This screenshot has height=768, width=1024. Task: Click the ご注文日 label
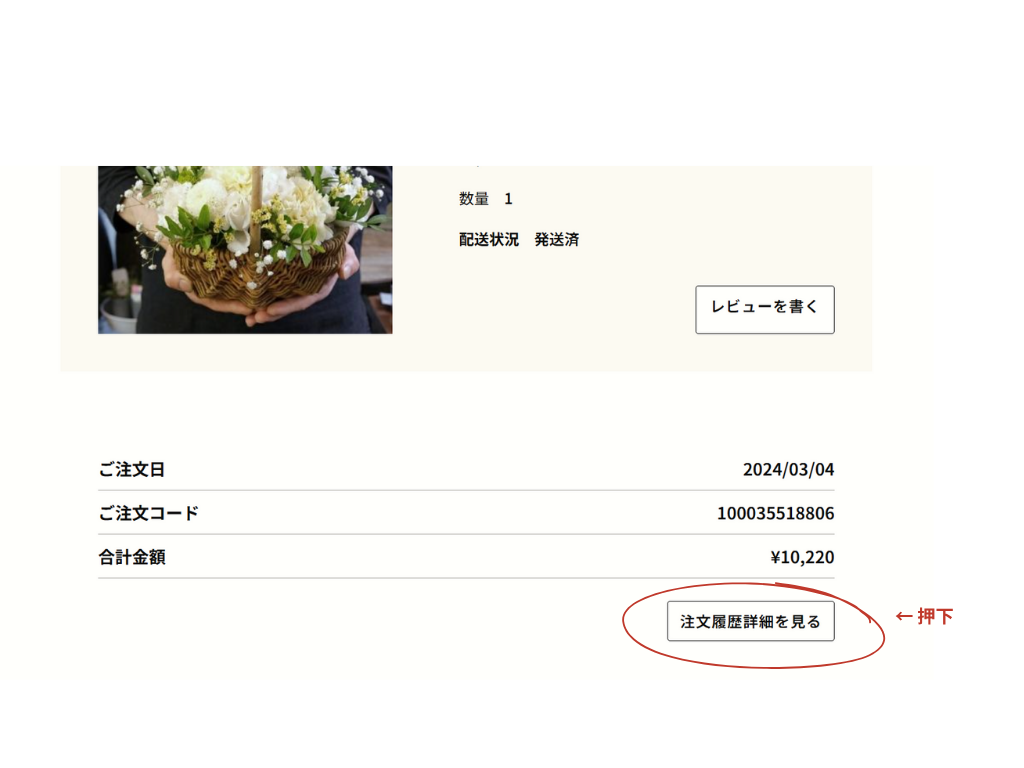click(x=131, y=470)
